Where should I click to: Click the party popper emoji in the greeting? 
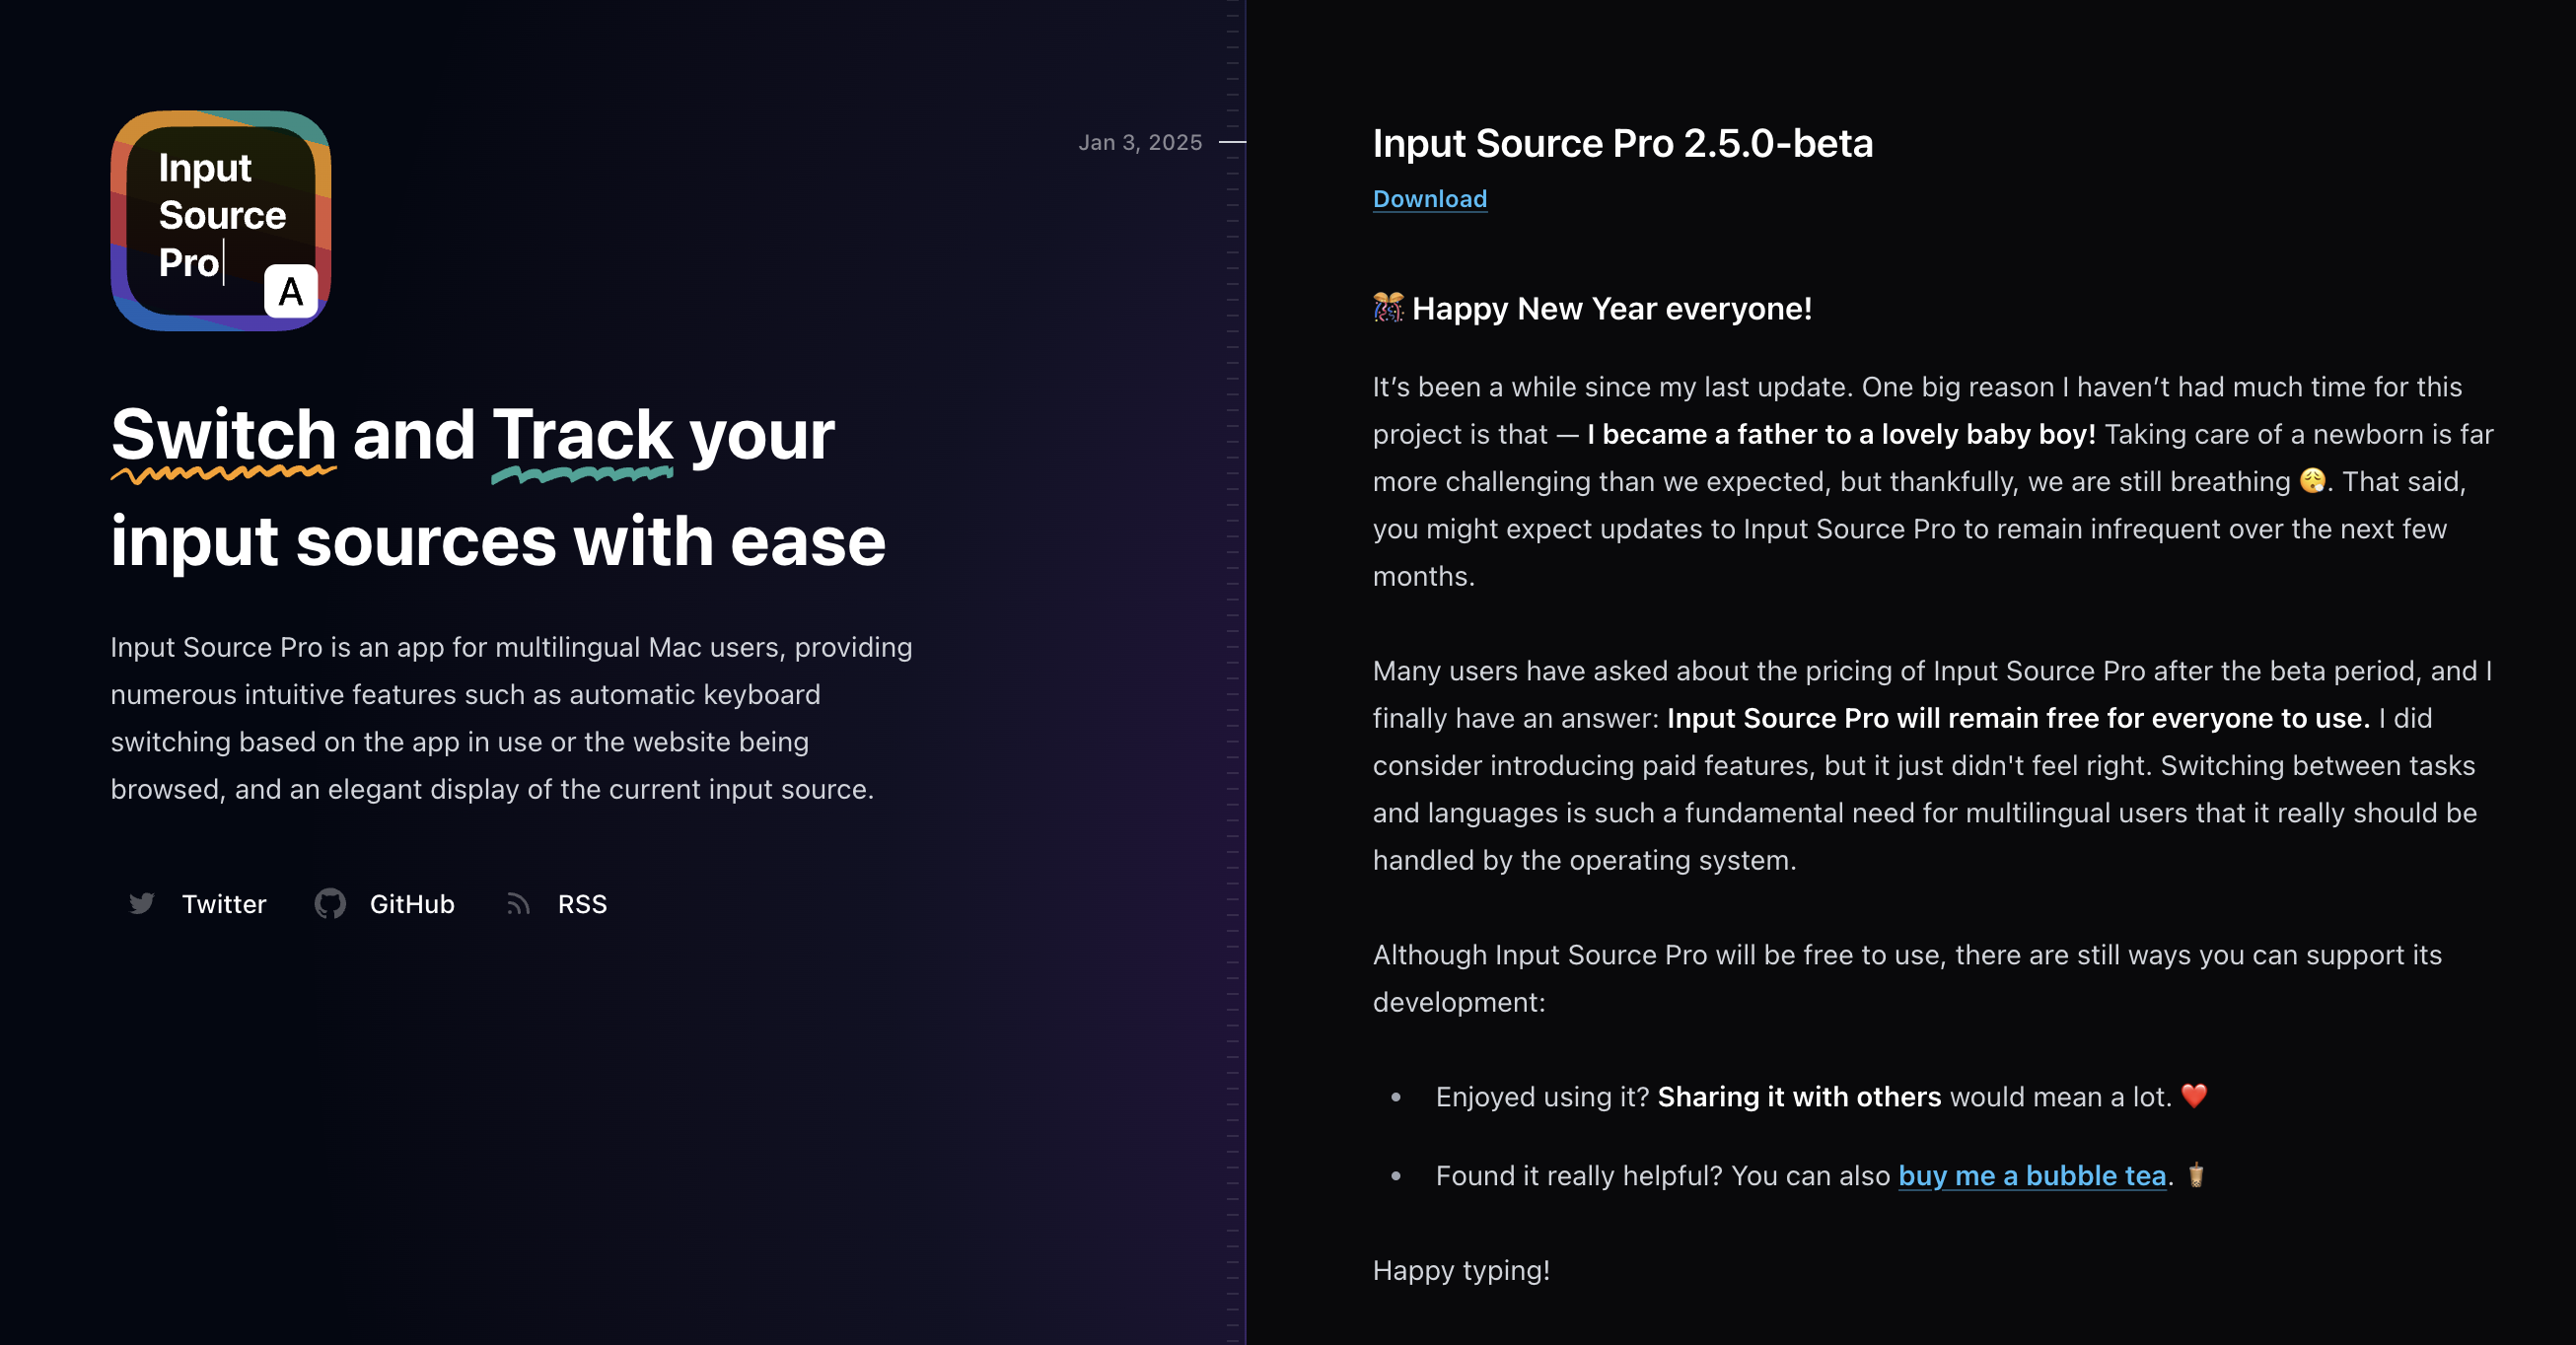[x=1390, y=308]
